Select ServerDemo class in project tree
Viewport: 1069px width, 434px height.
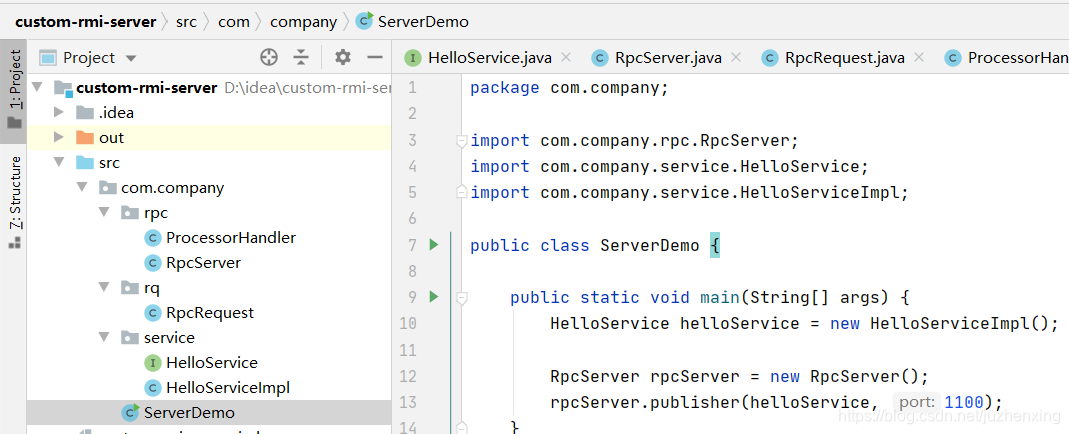coord(189,412)
